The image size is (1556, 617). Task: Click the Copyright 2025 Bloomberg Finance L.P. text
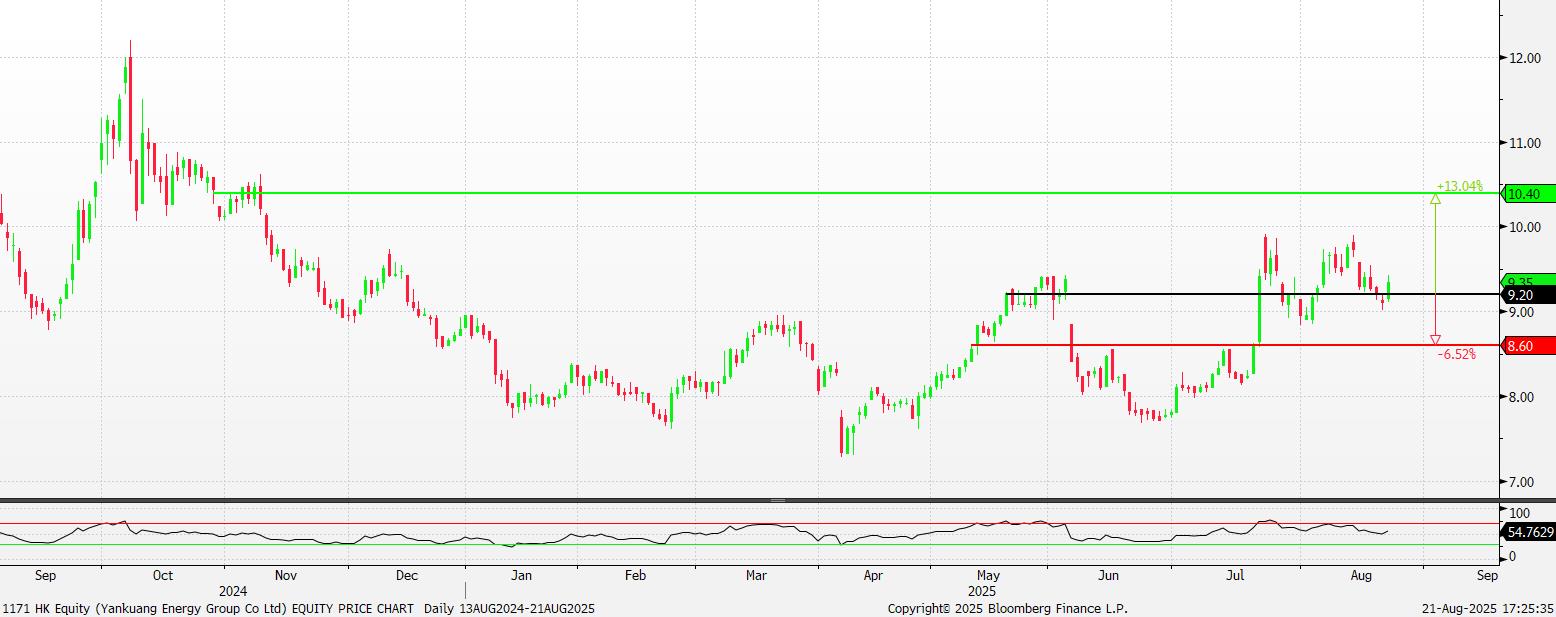click(x=1008, y=608)
